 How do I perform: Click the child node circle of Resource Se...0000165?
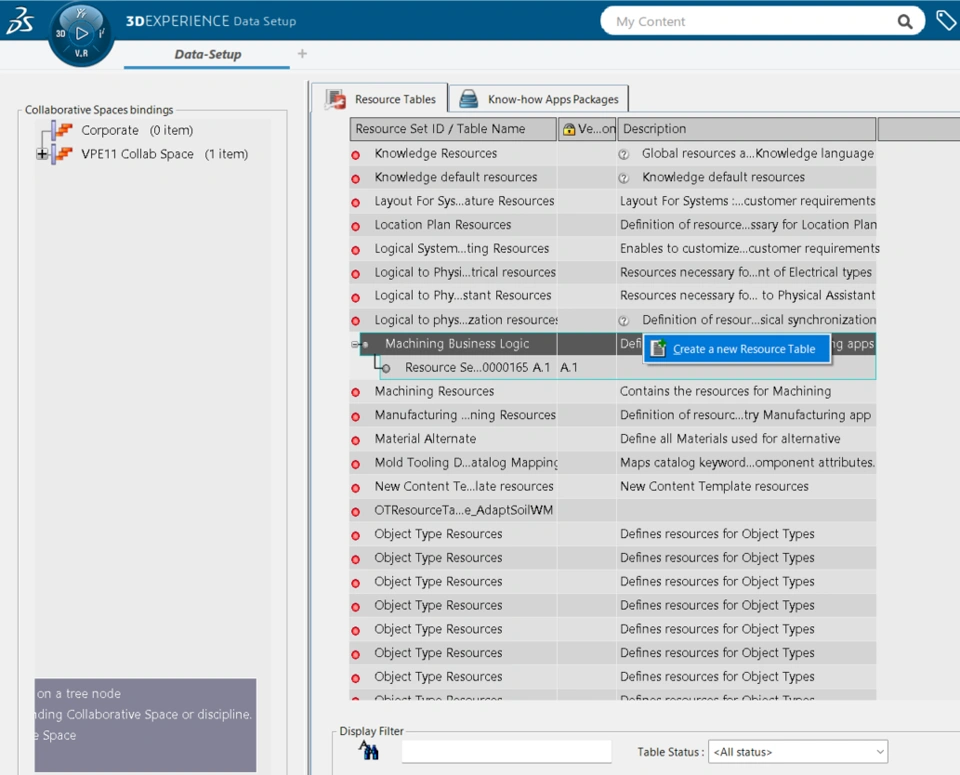click(x=386, y=369)
